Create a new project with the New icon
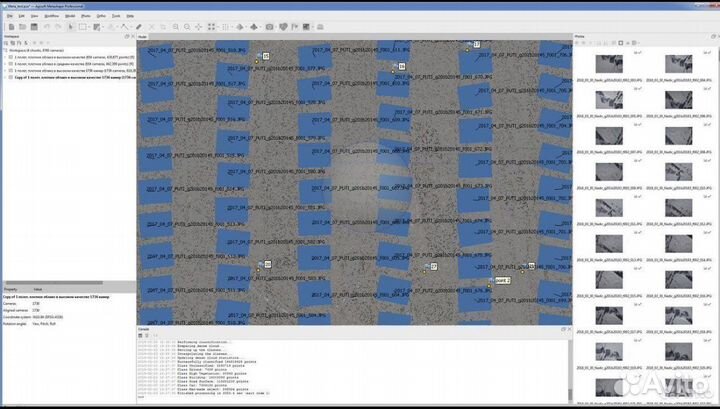This screenshot has width=720, height=409. click(x=11, y=27)
